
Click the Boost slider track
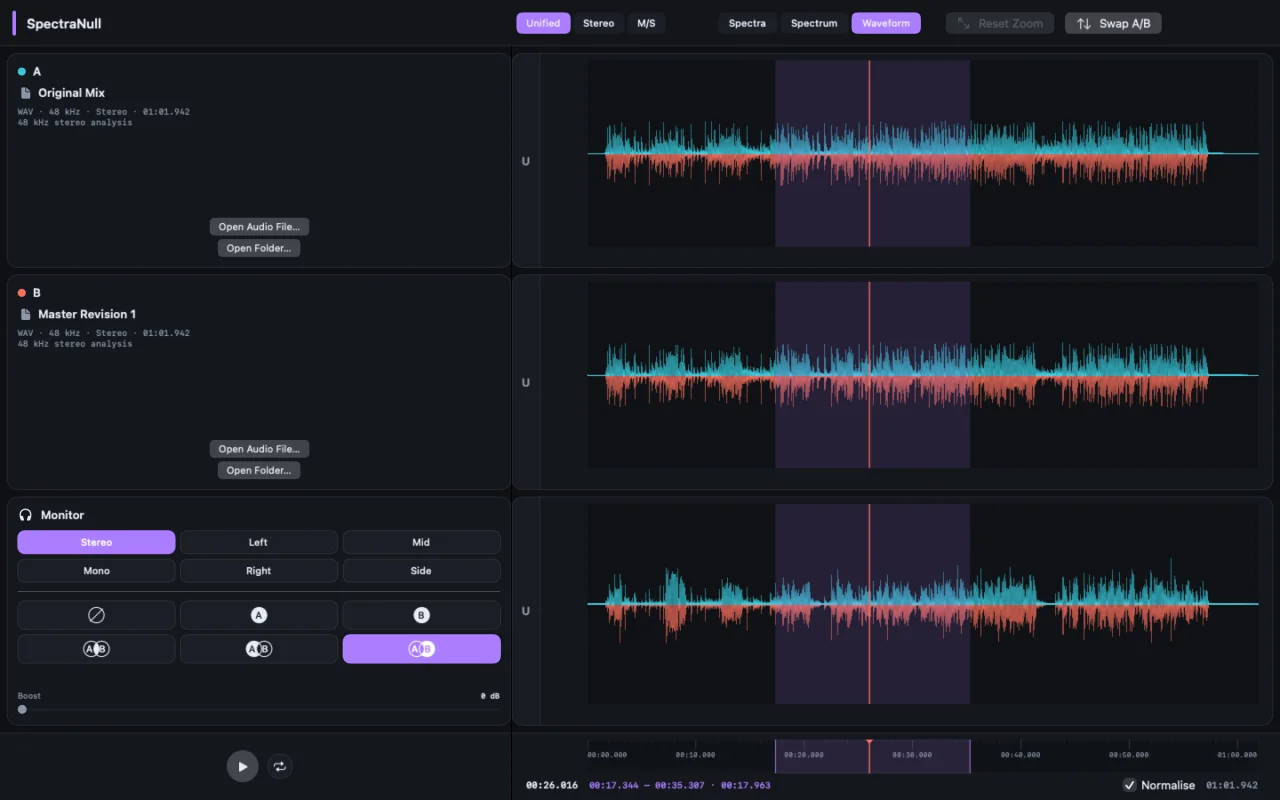pos(259,709)
